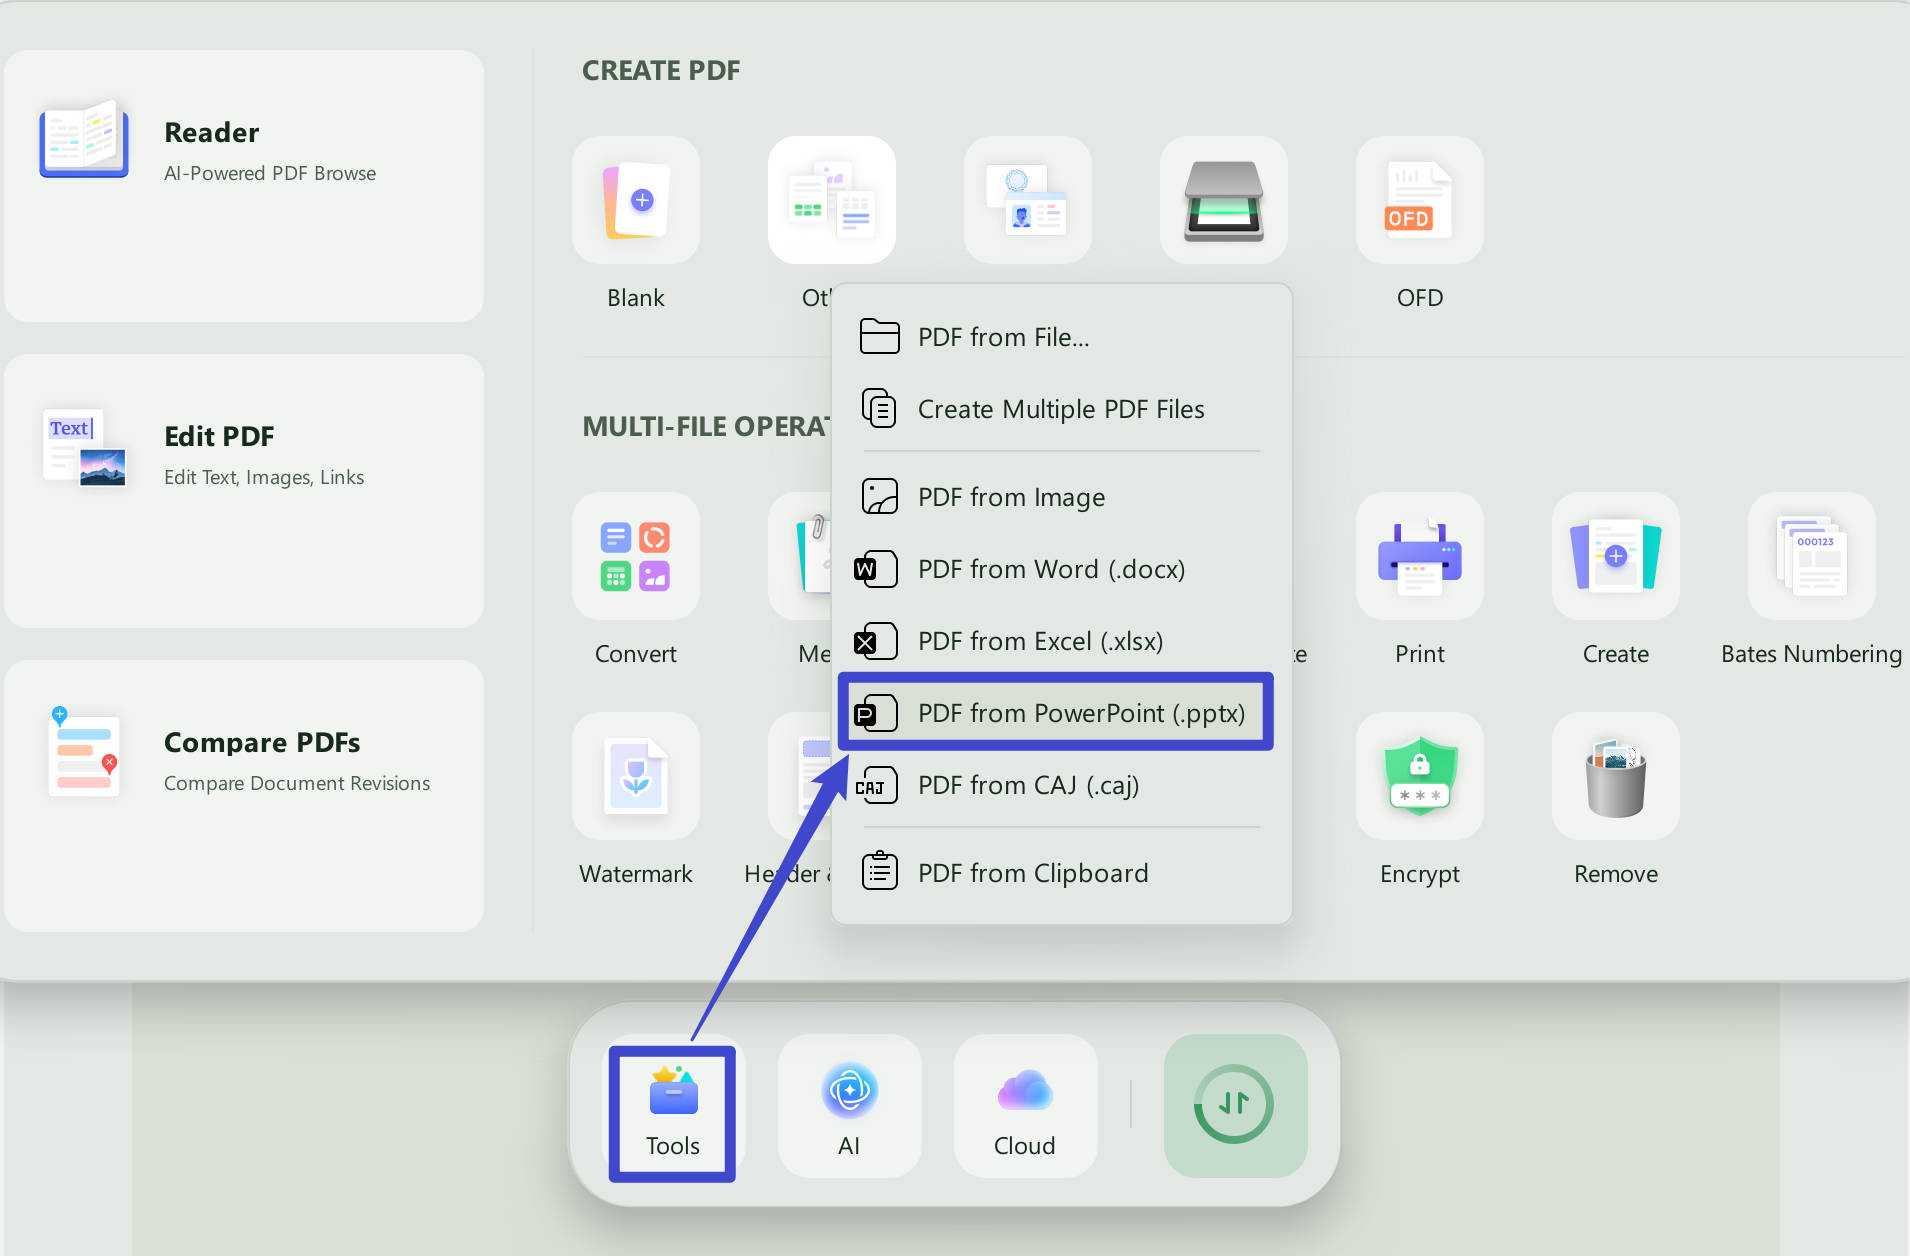The height and width of the screenshot is (1256, 1910).
Task: Click the Scanner create icon
Action: pos(1224,200)
